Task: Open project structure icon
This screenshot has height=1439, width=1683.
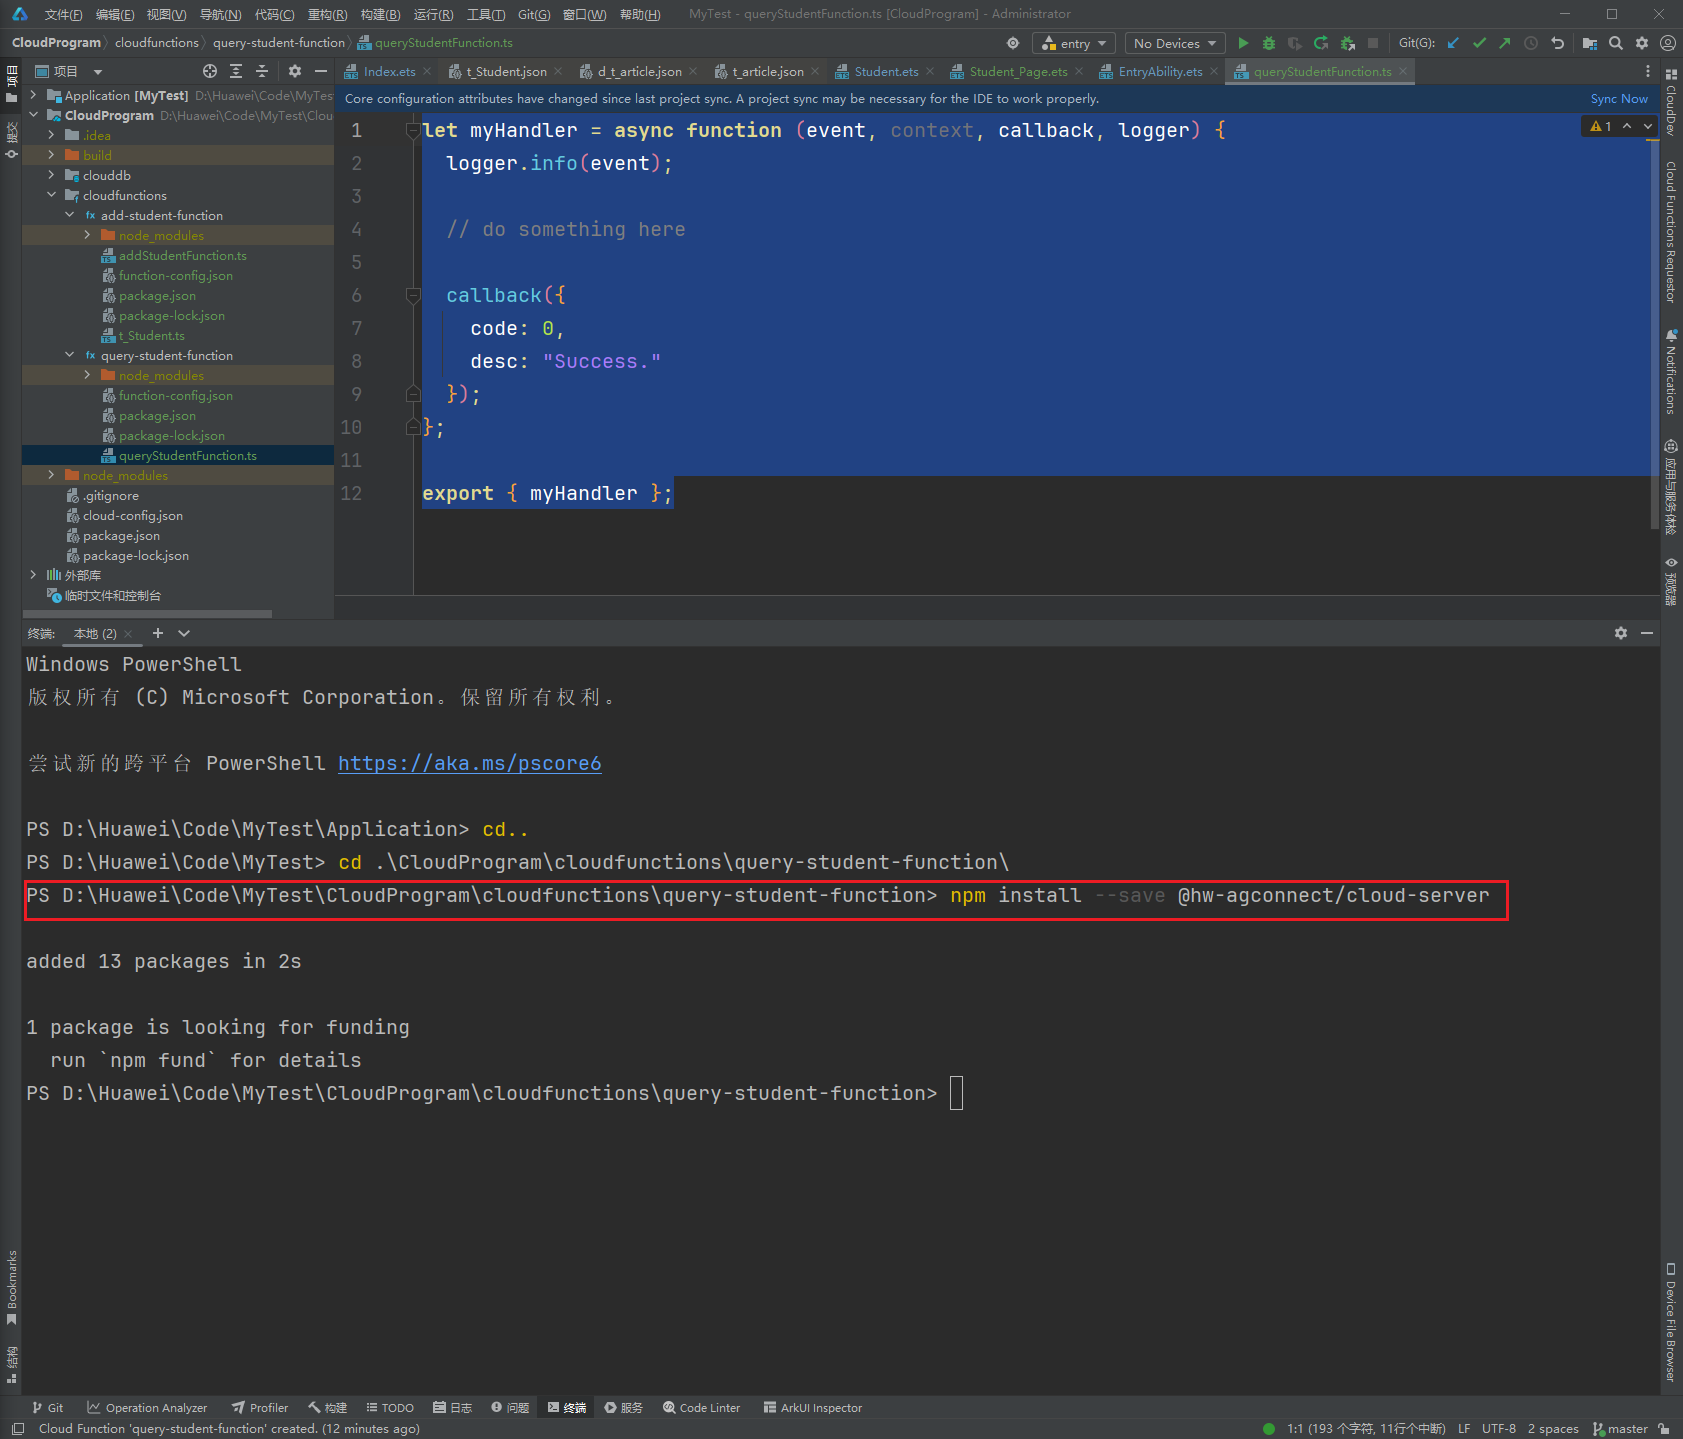Action: point(1590,43)
